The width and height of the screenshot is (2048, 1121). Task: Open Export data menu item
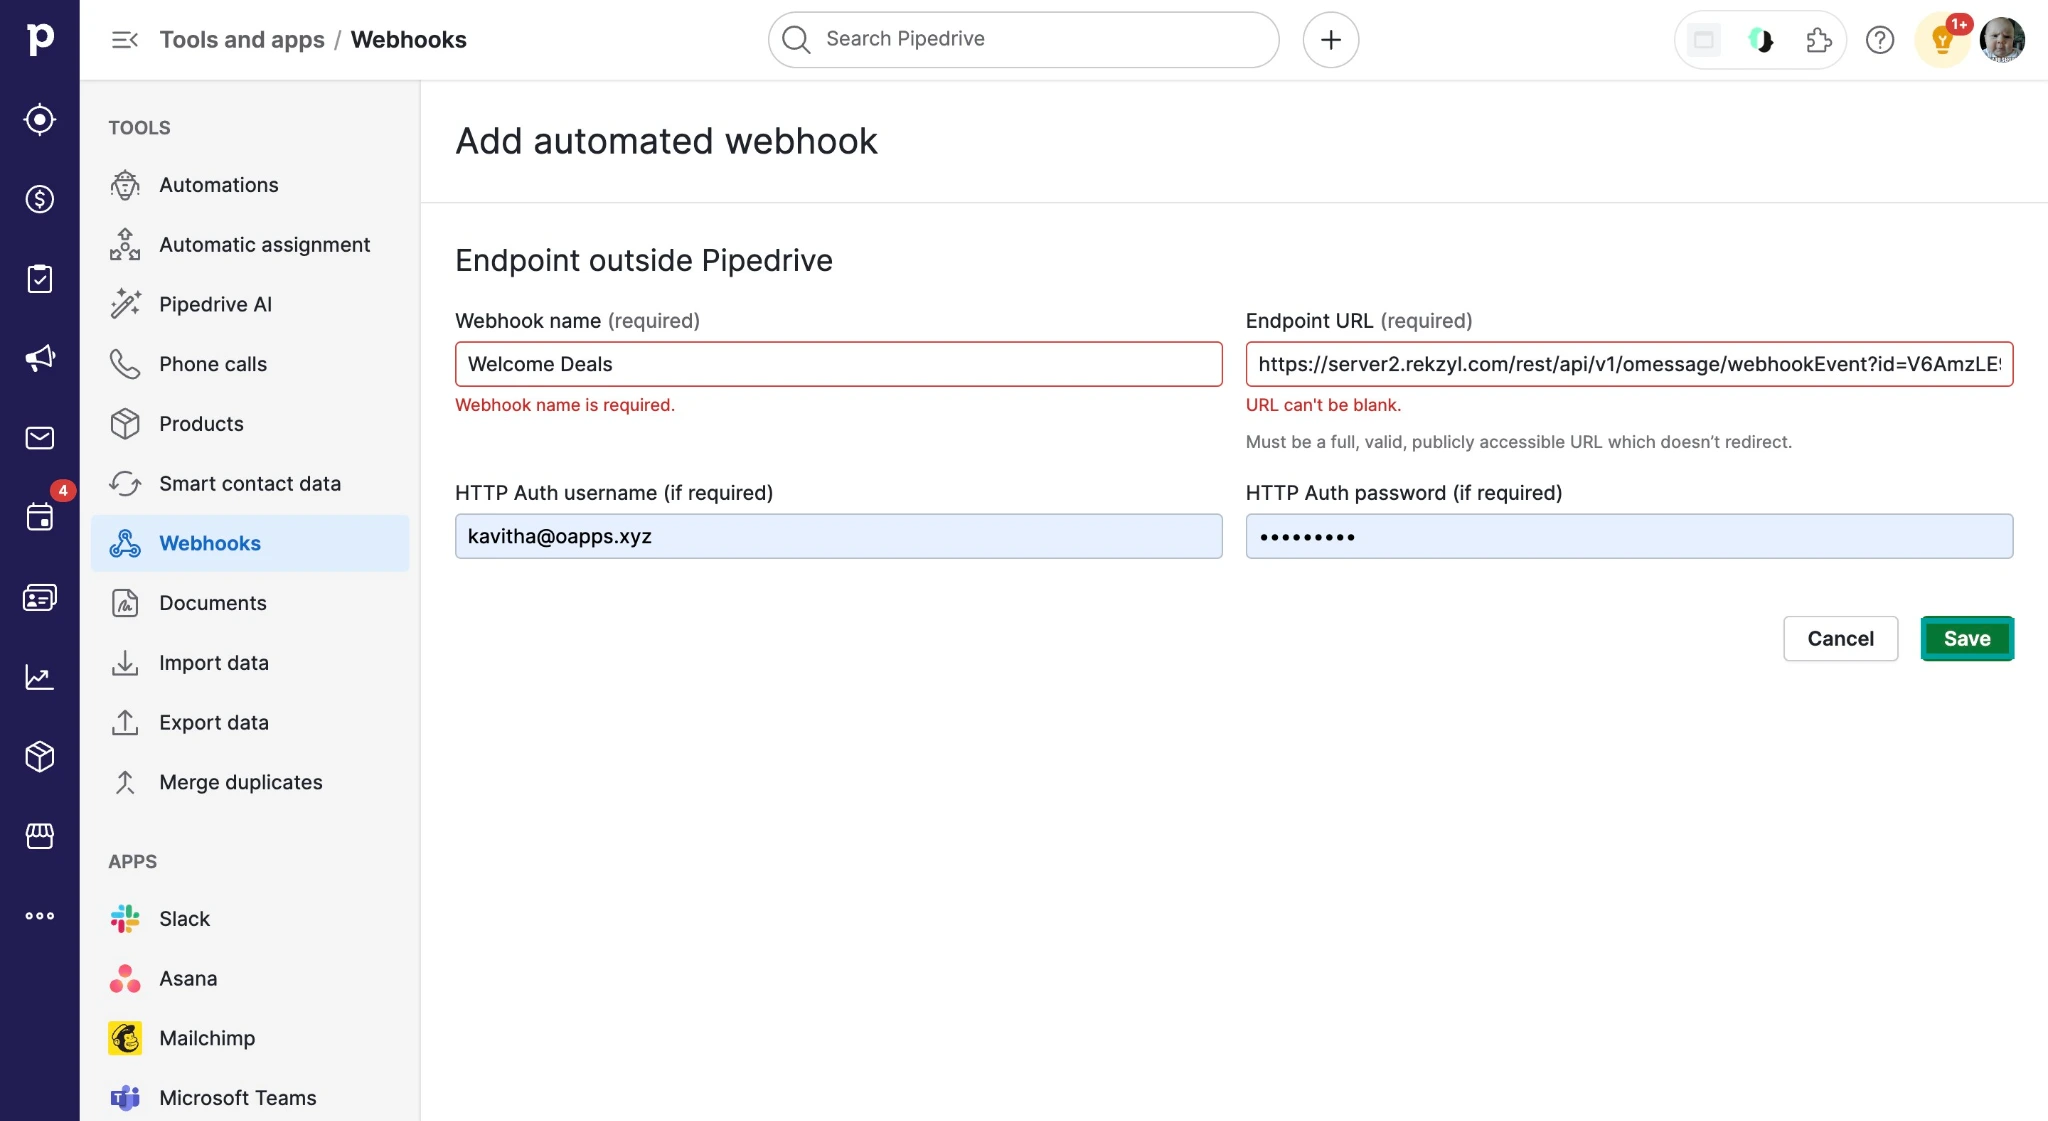point(250,723)
